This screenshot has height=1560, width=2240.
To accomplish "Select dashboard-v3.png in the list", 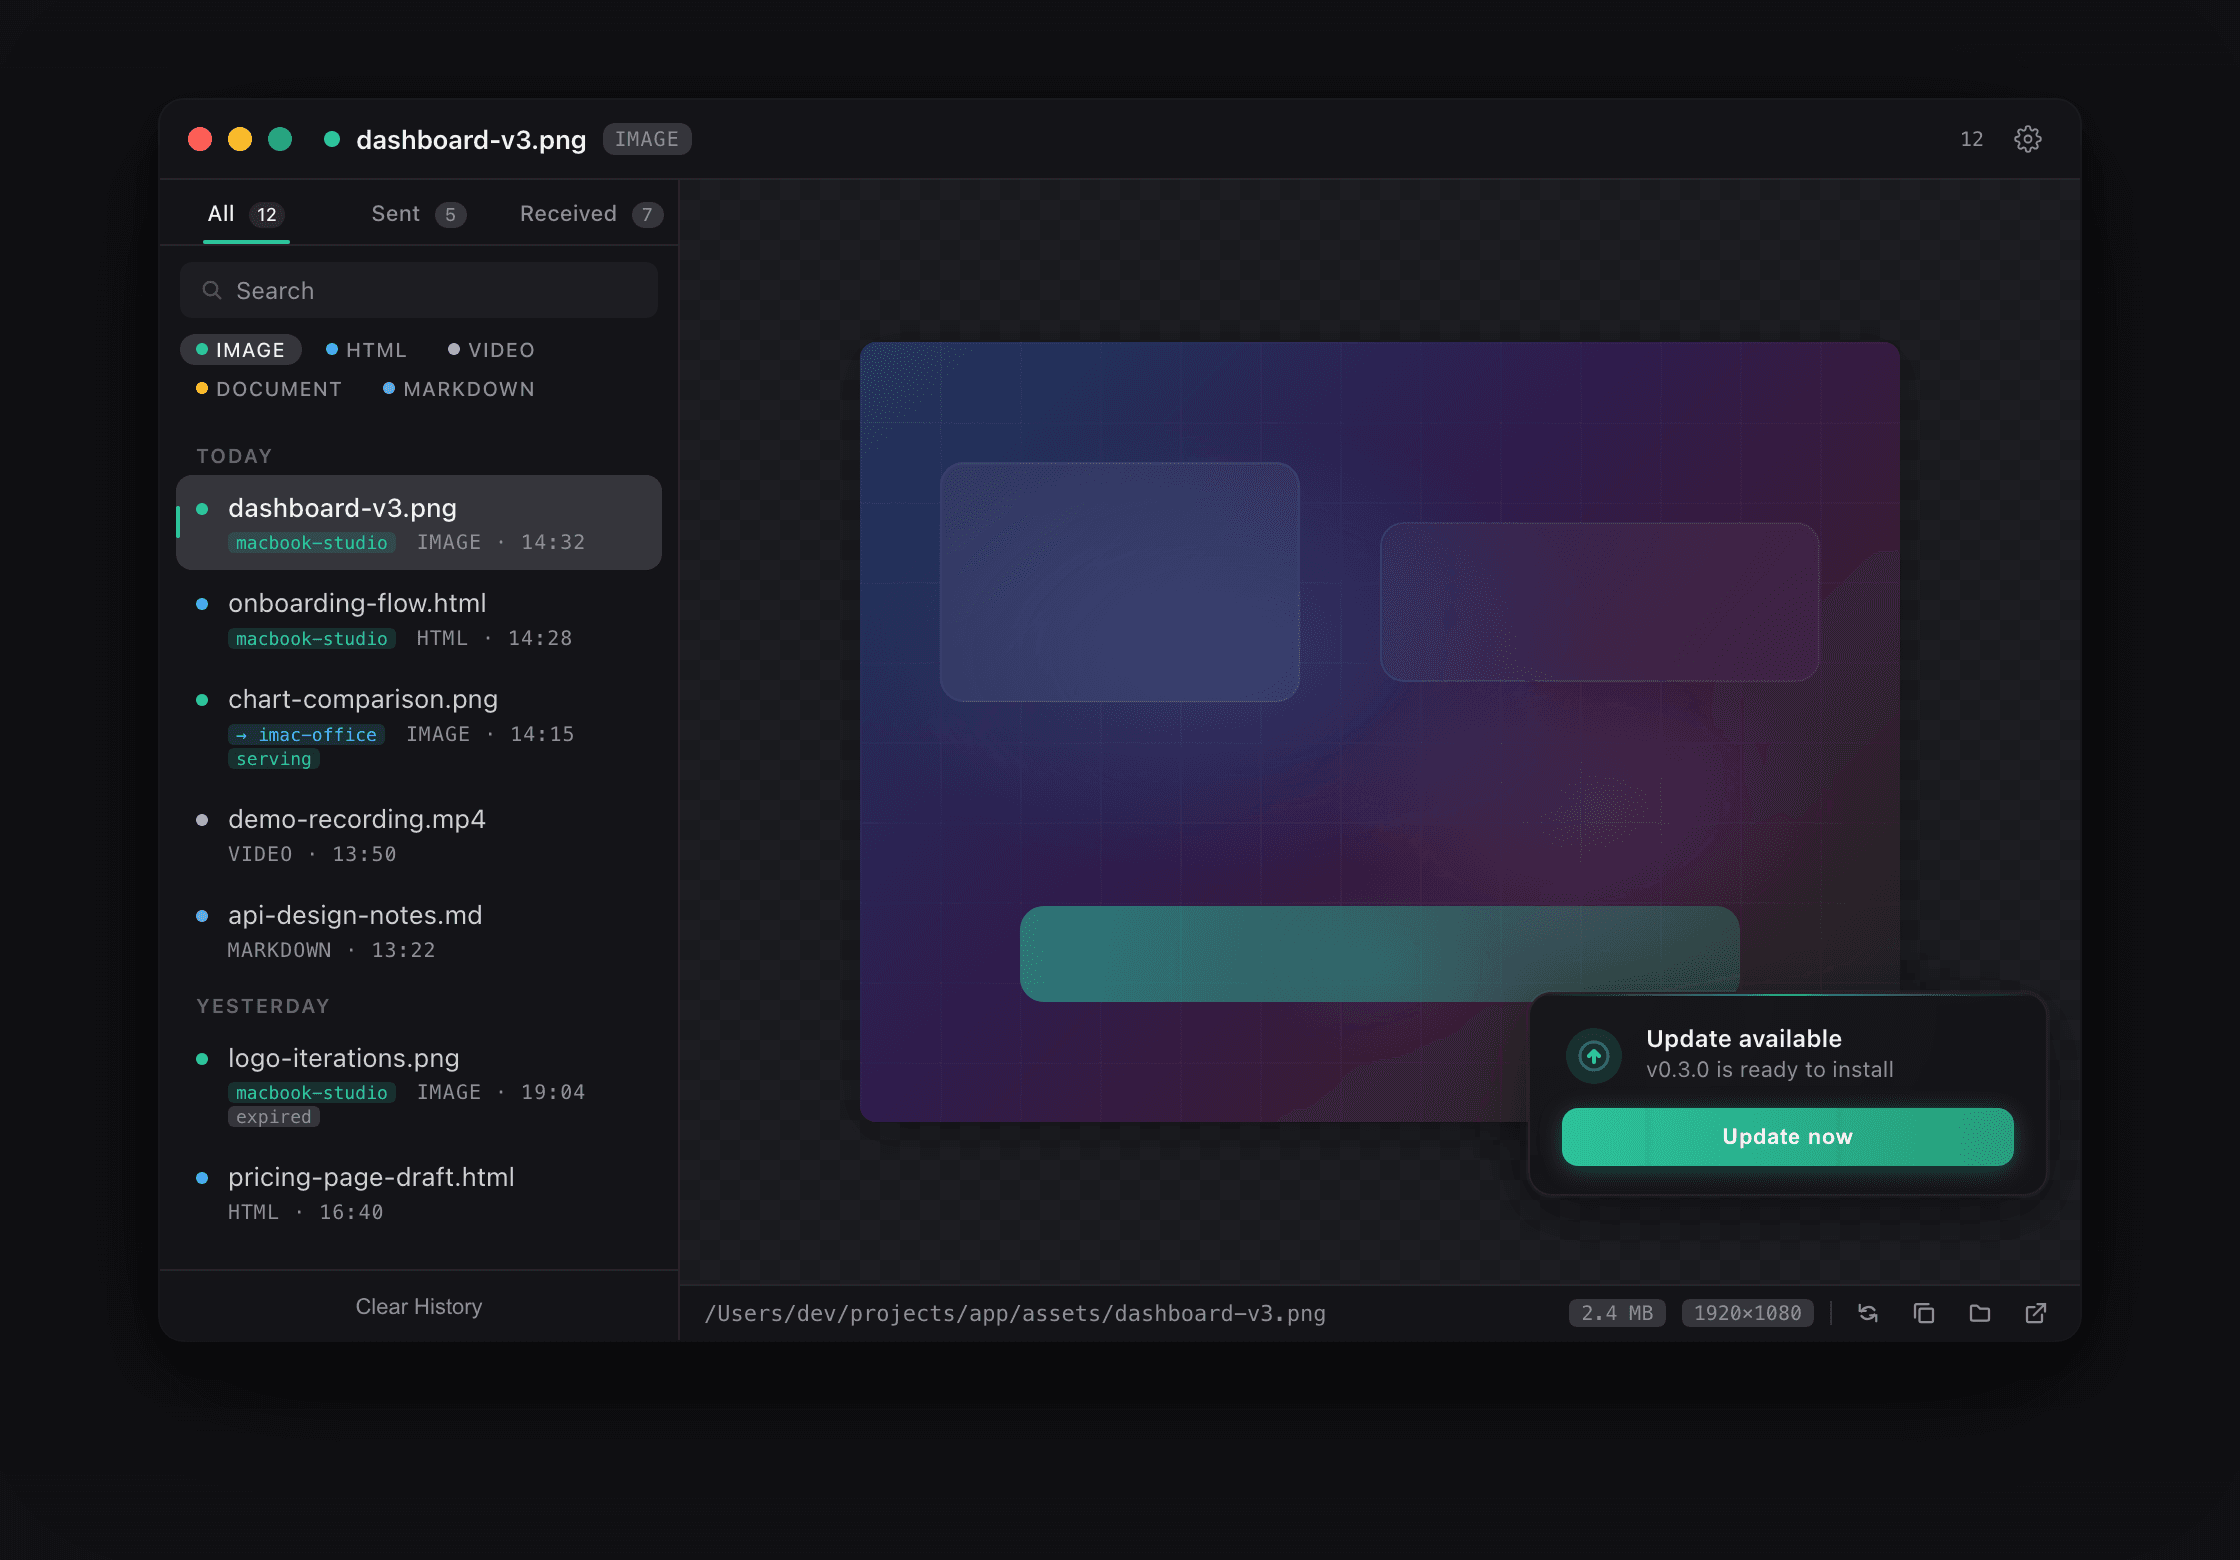I will tap(419, 523).
